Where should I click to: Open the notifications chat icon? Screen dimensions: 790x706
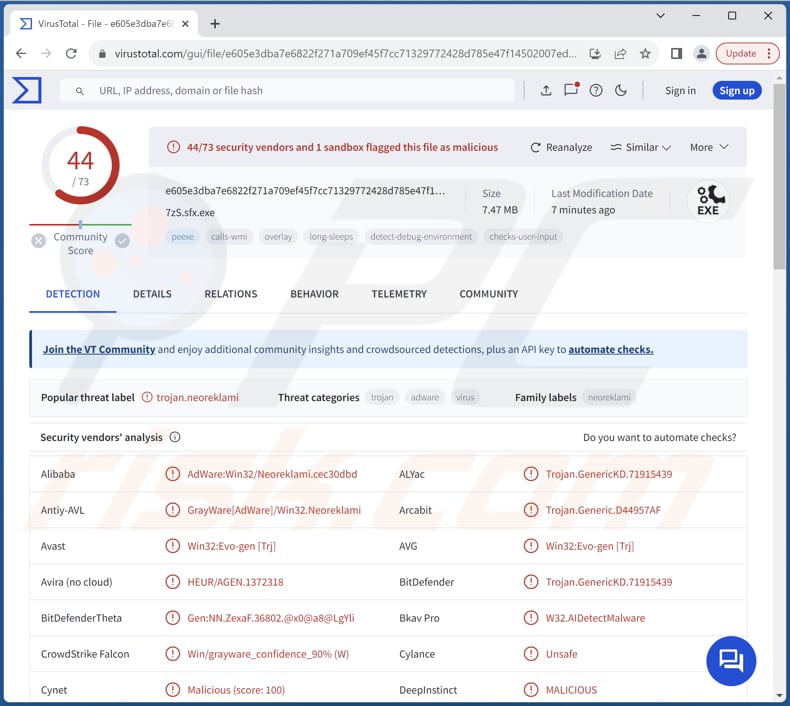[571, 90]
